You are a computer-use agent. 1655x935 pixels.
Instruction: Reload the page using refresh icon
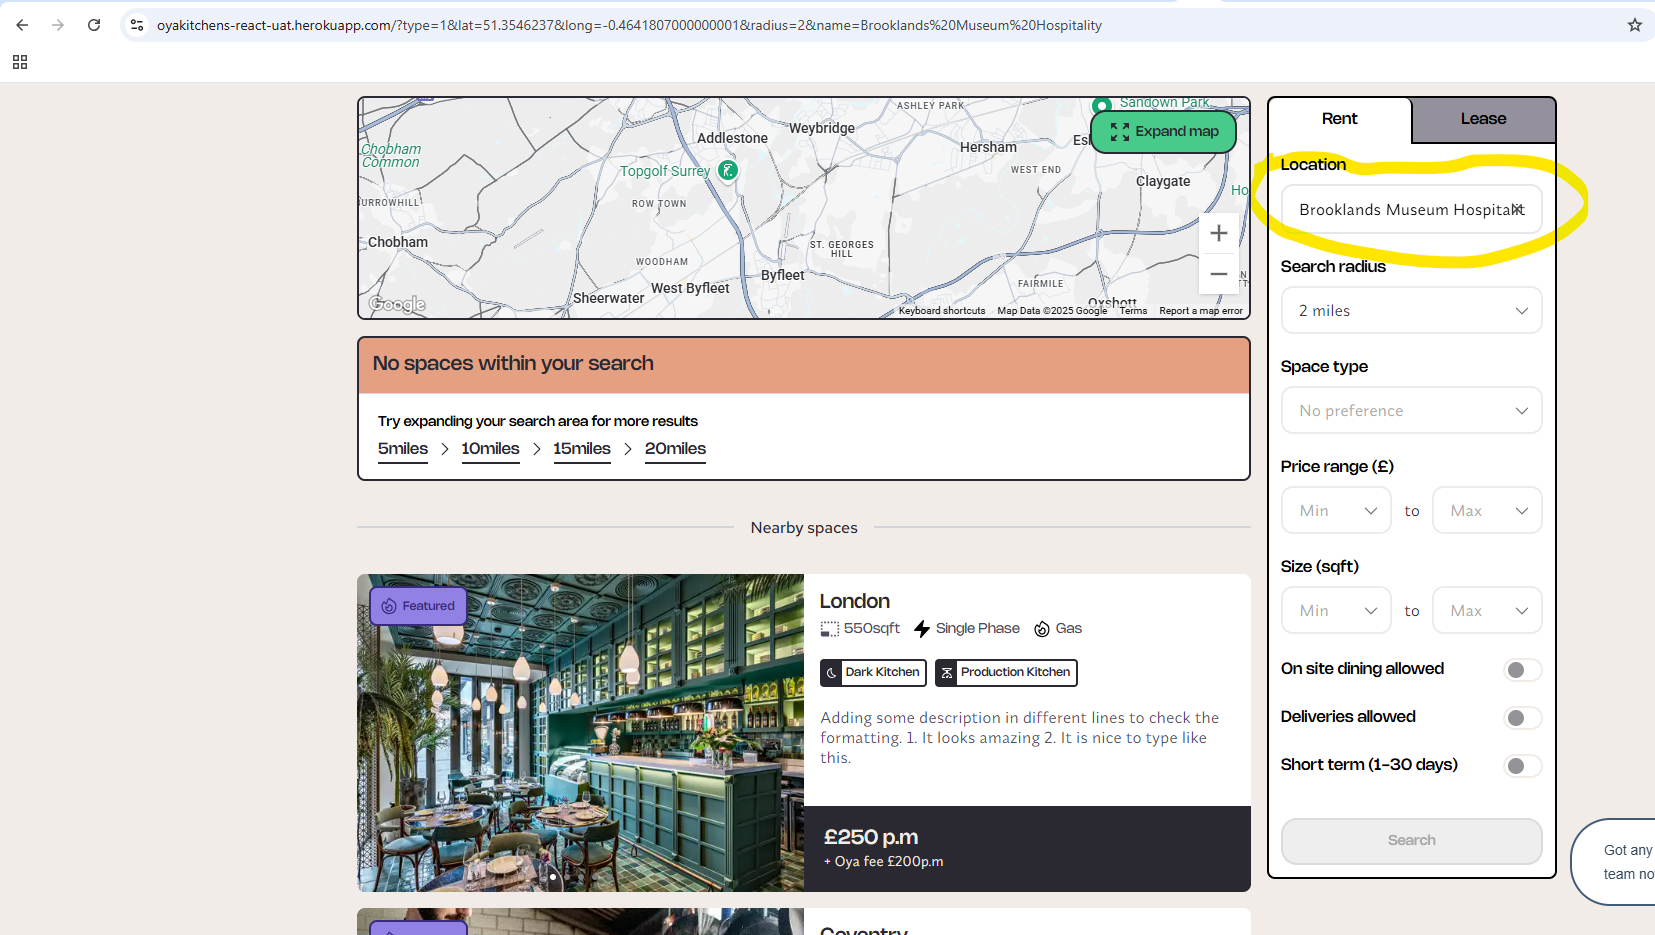(x=94, y=25)
